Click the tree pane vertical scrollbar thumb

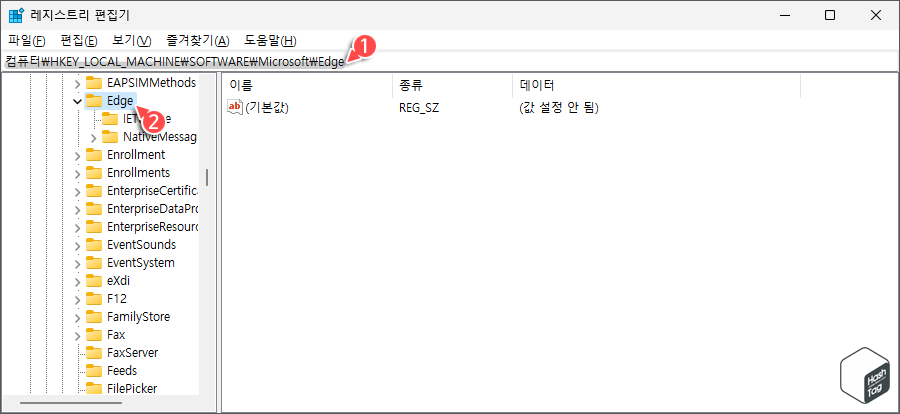tap(207, 177)
